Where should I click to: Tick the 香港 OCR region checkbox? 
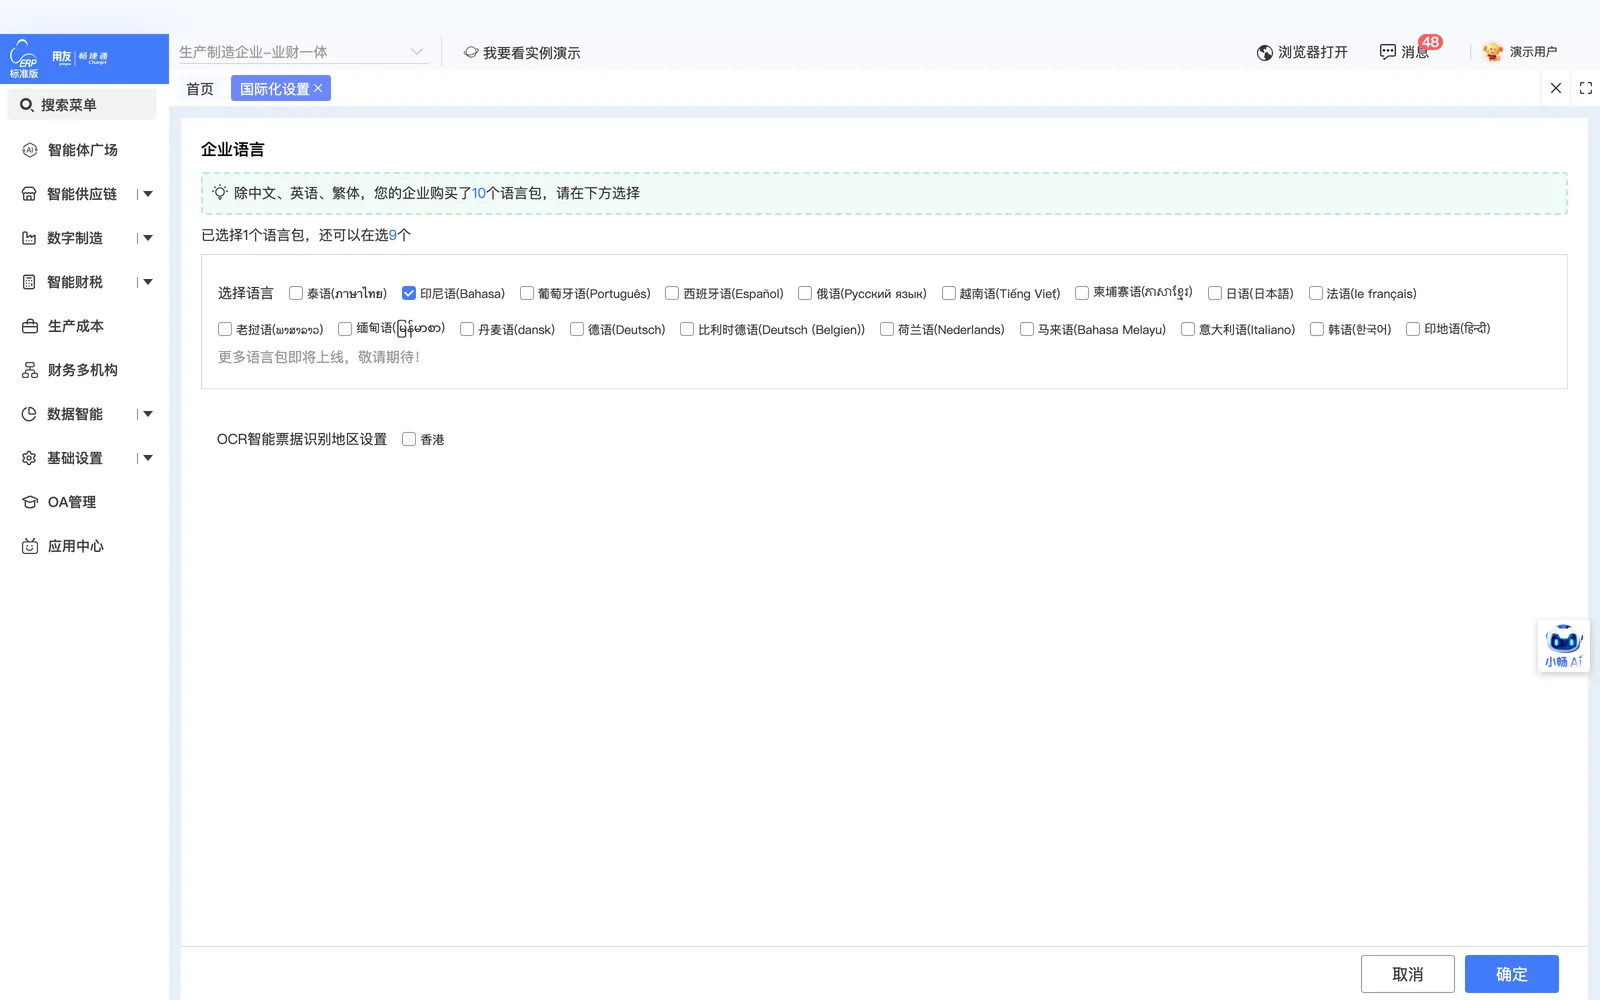click(409, 439)
